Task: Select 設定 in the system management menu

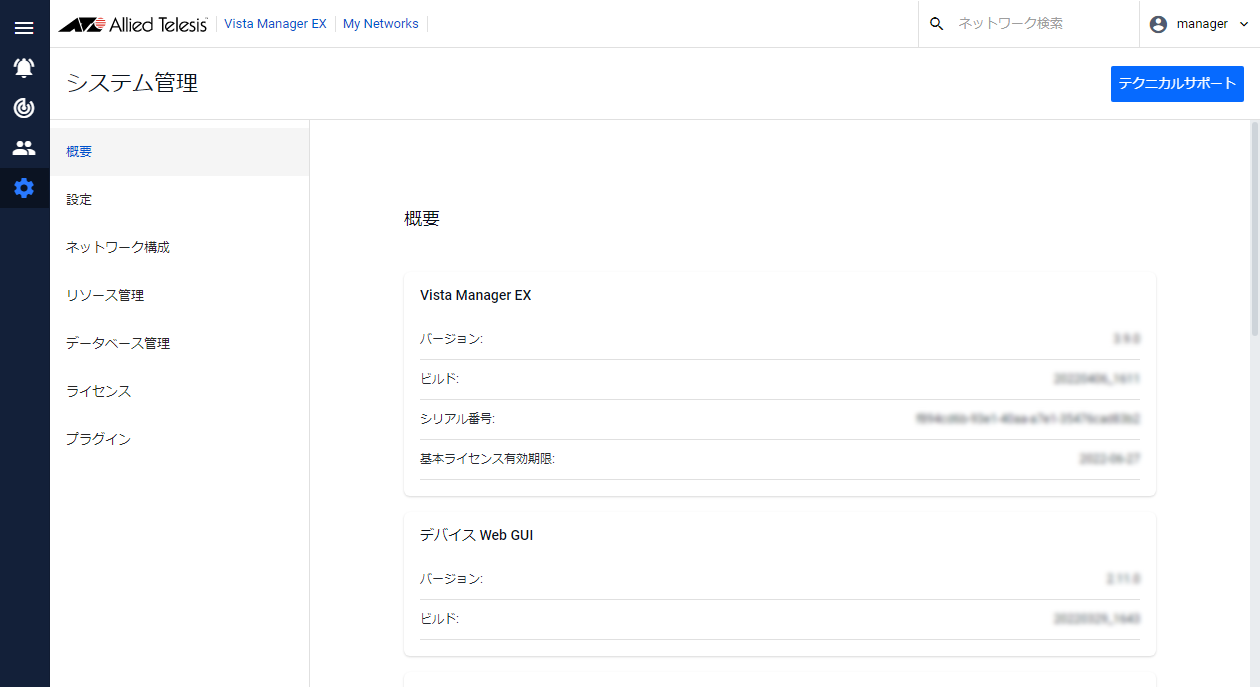Action: tap(78, 199)
